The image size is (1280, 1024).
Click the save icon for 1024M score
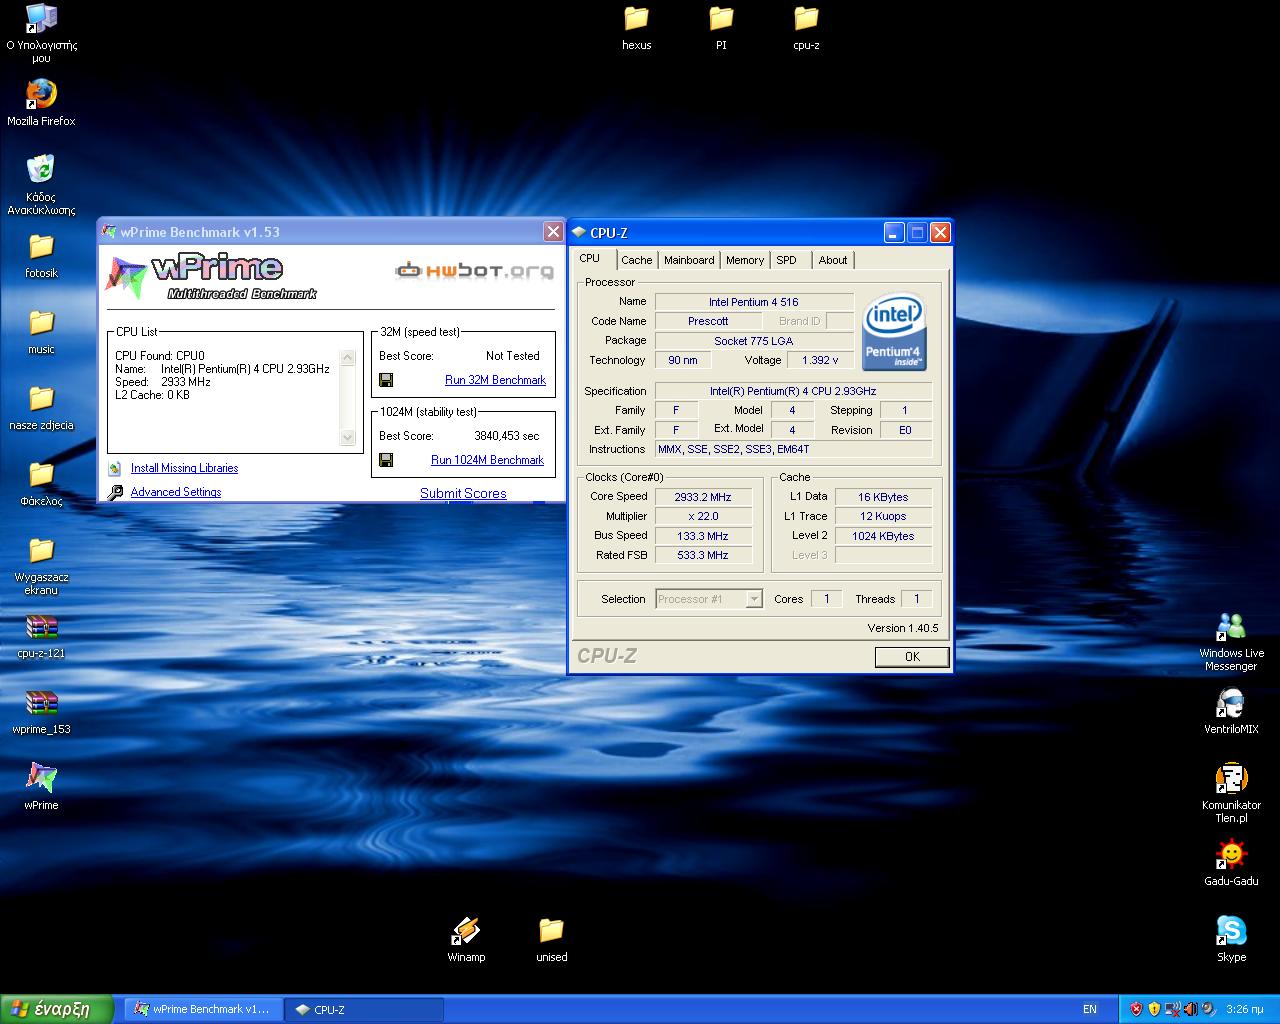[386, 460]
